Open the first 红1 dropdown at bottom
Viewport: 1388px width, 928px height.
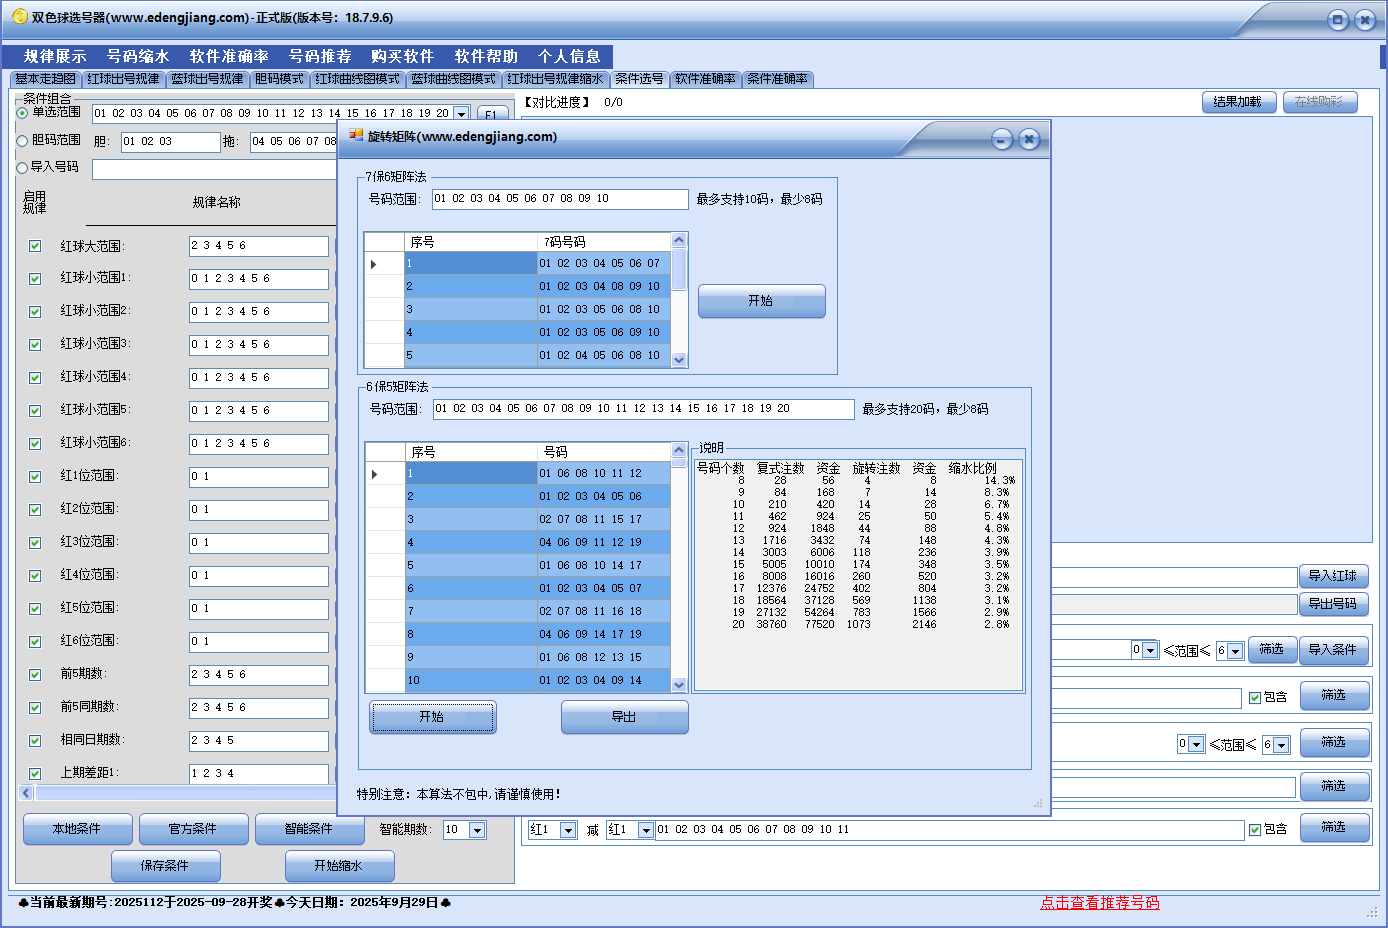[568, 830]
